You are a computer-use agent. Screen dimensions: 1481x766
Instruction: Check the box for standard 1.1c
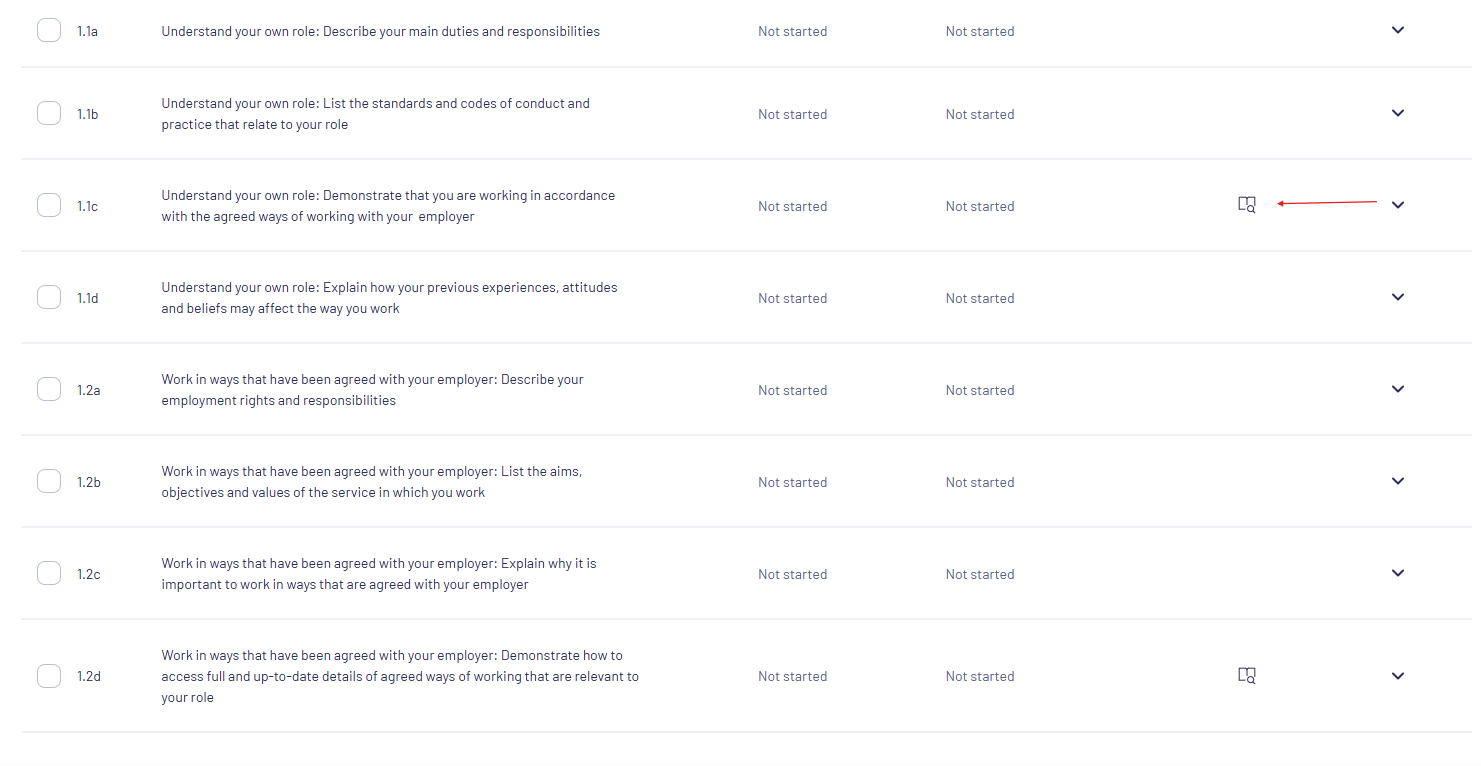click(x=49, y=206)
